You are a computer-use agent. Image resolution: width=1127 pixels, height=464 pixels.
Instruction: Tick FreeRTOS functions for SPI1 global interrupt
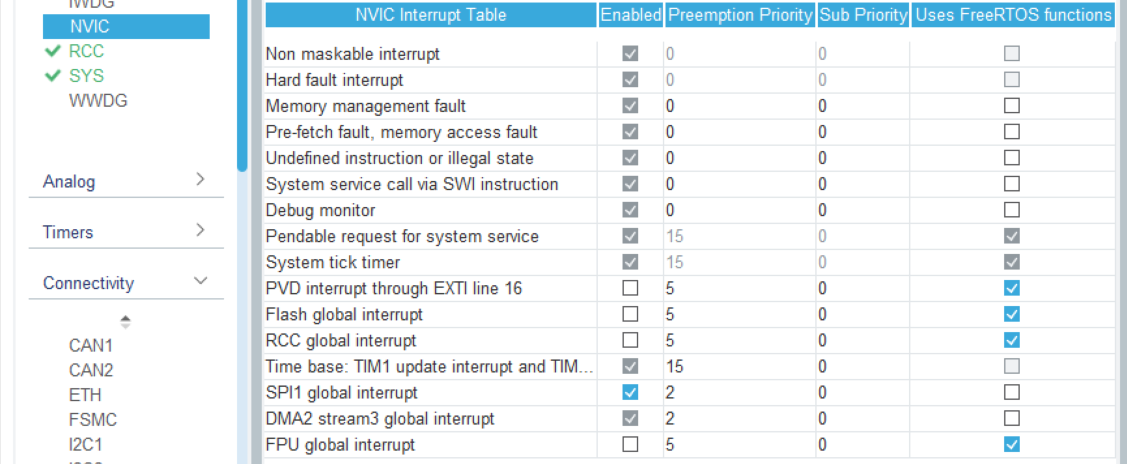coord(1012,392)
